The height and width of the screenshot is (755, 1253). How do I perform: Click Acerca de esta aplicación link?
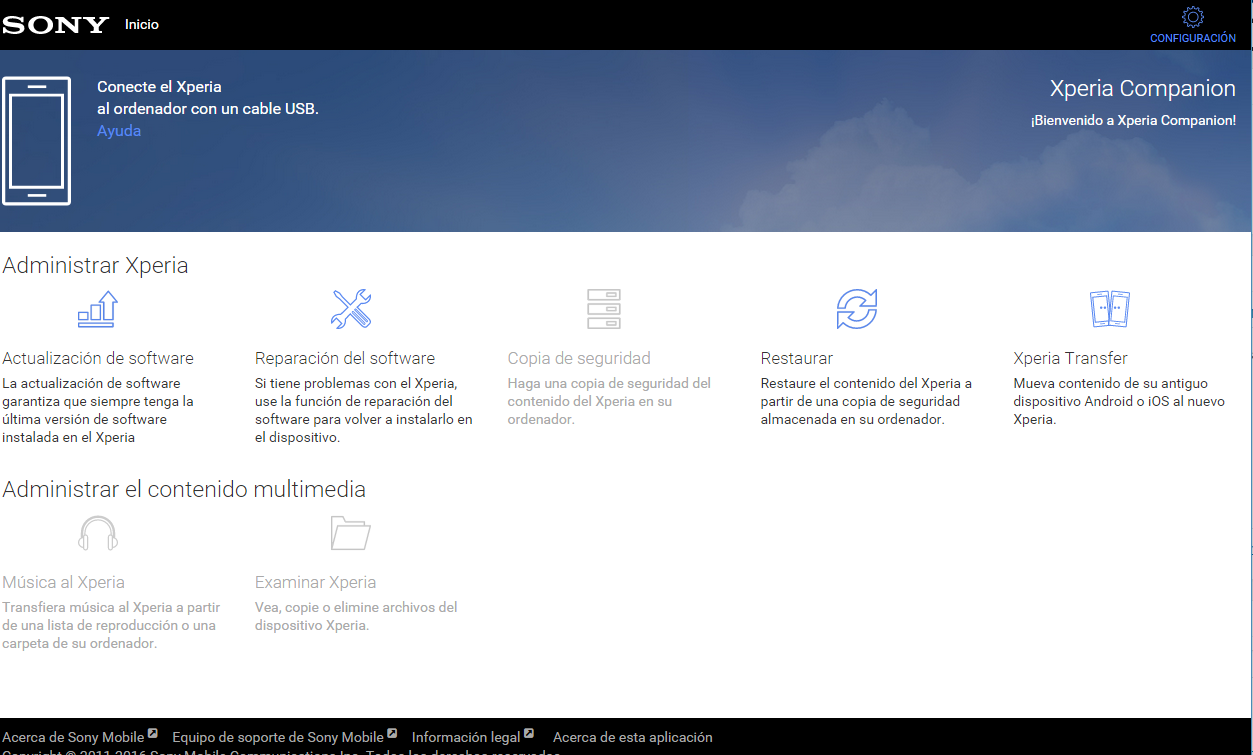point(633,737)
